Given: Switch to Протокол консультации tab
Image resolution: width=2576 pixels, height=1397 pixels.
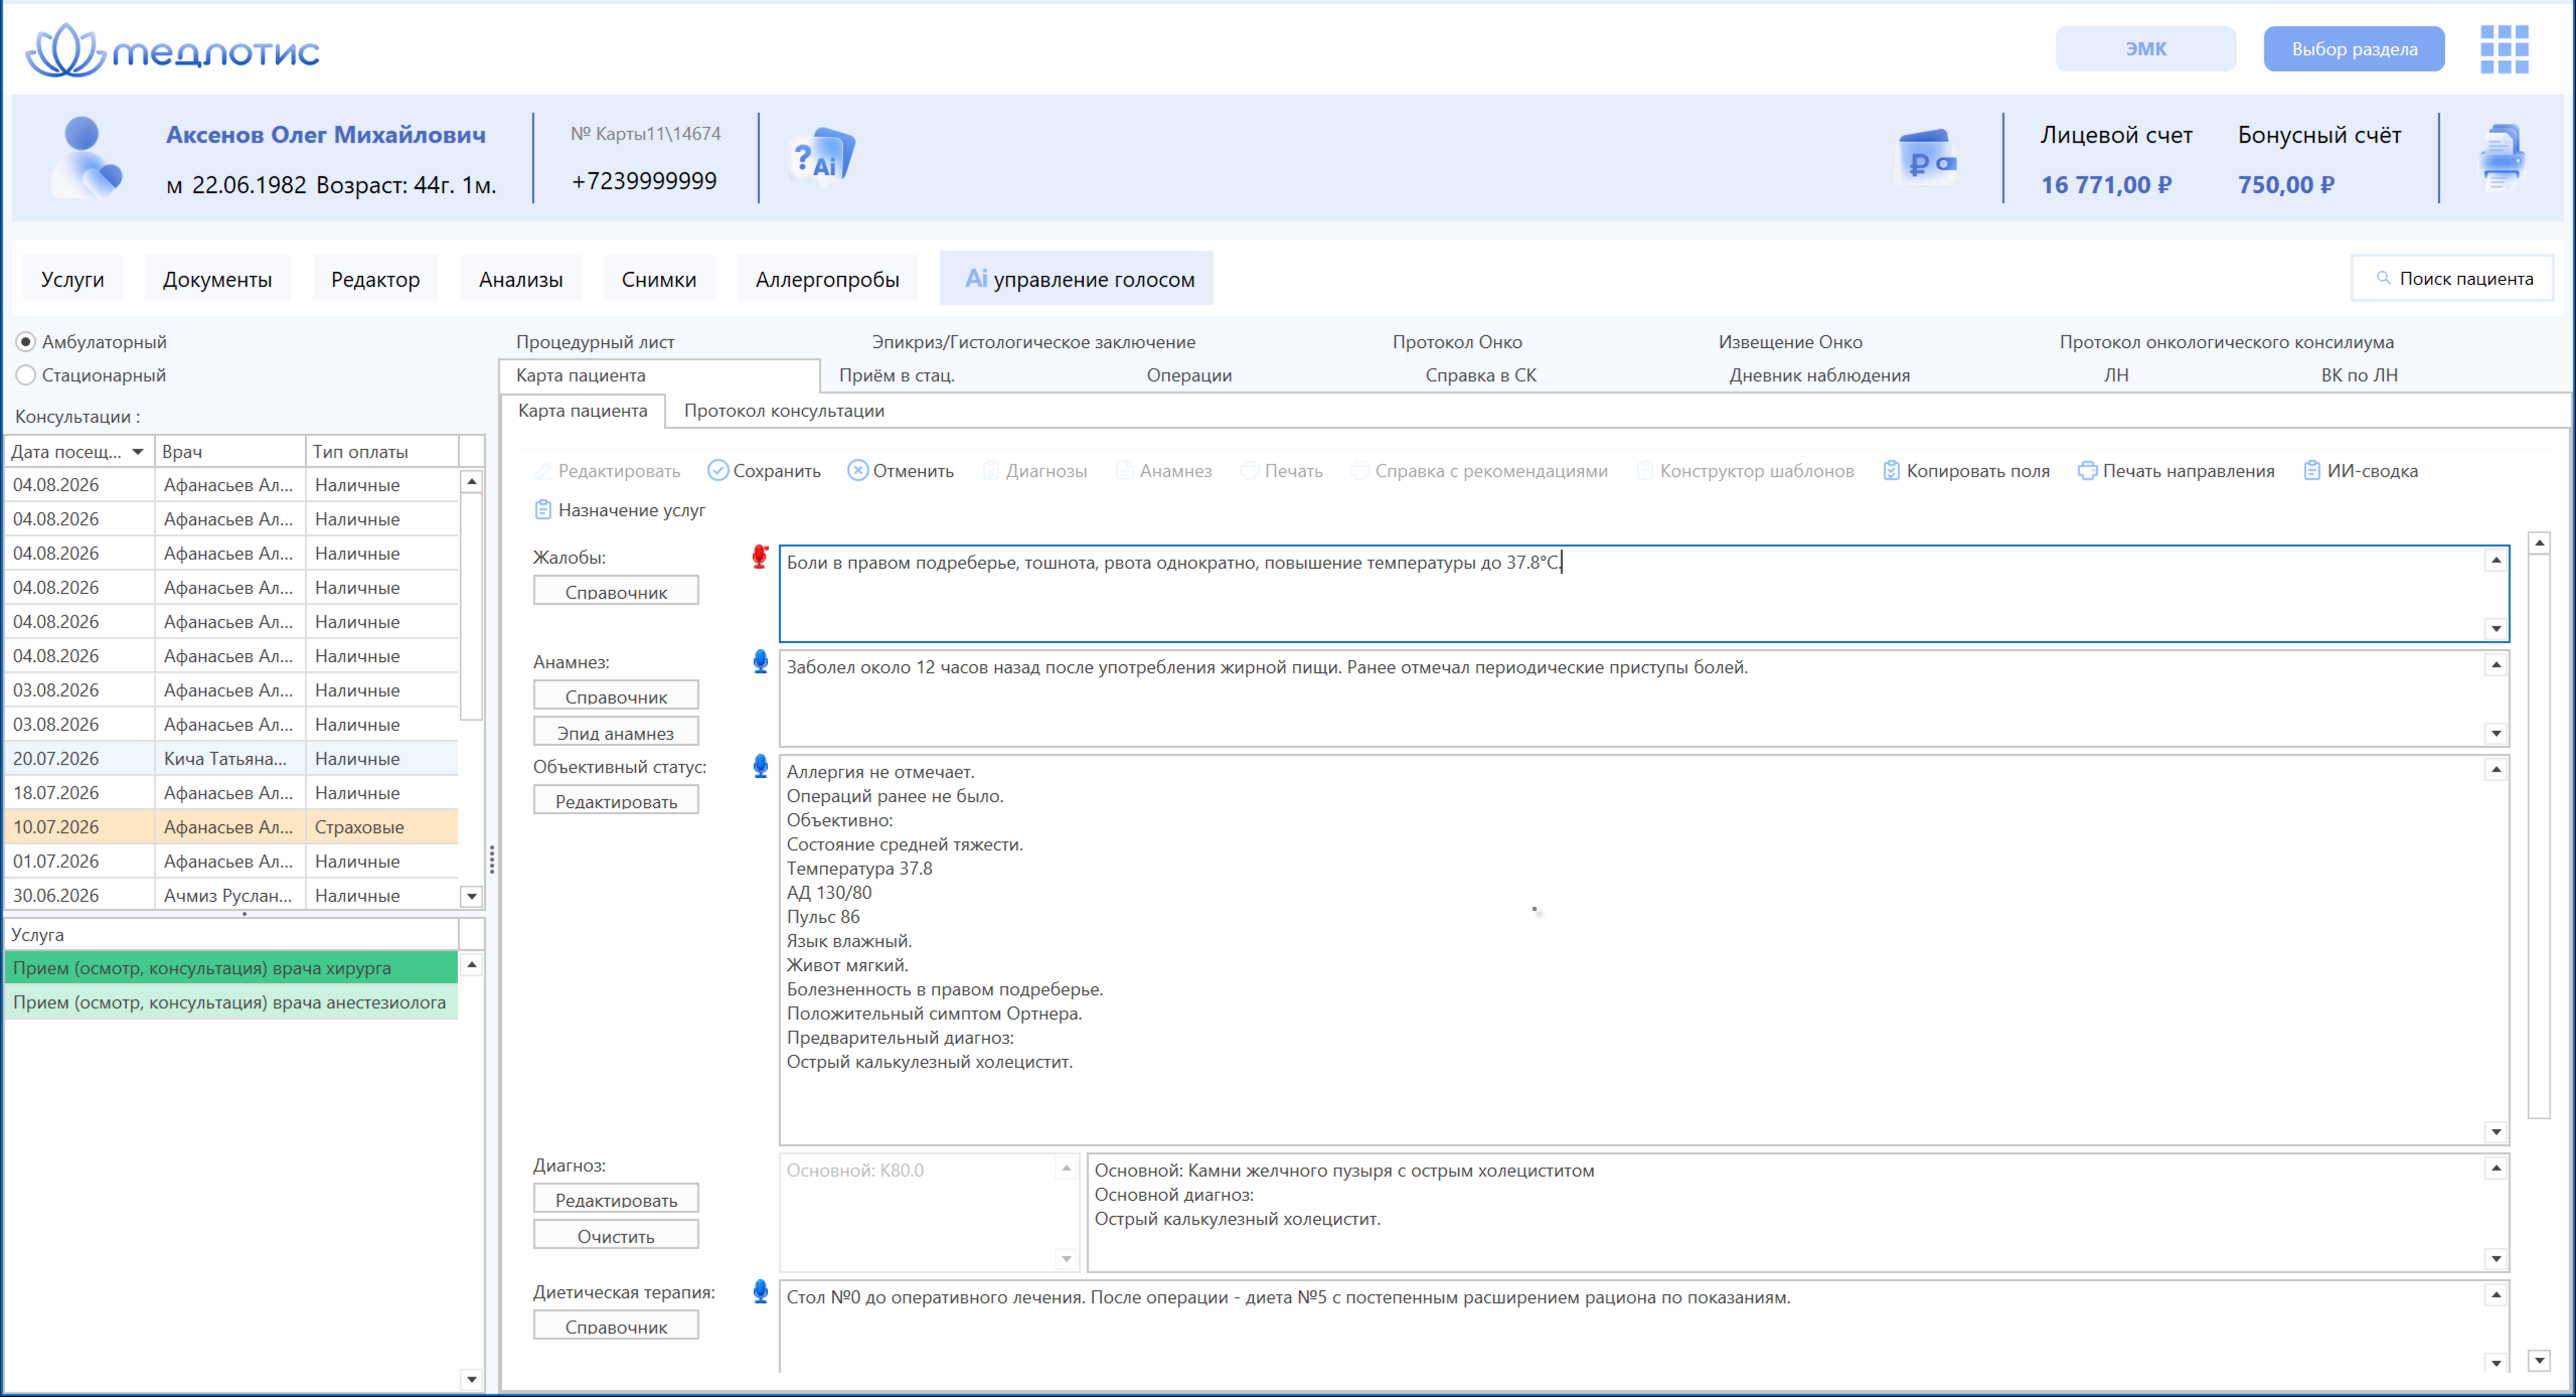Looking at the screenshot, I should point(784,410).
